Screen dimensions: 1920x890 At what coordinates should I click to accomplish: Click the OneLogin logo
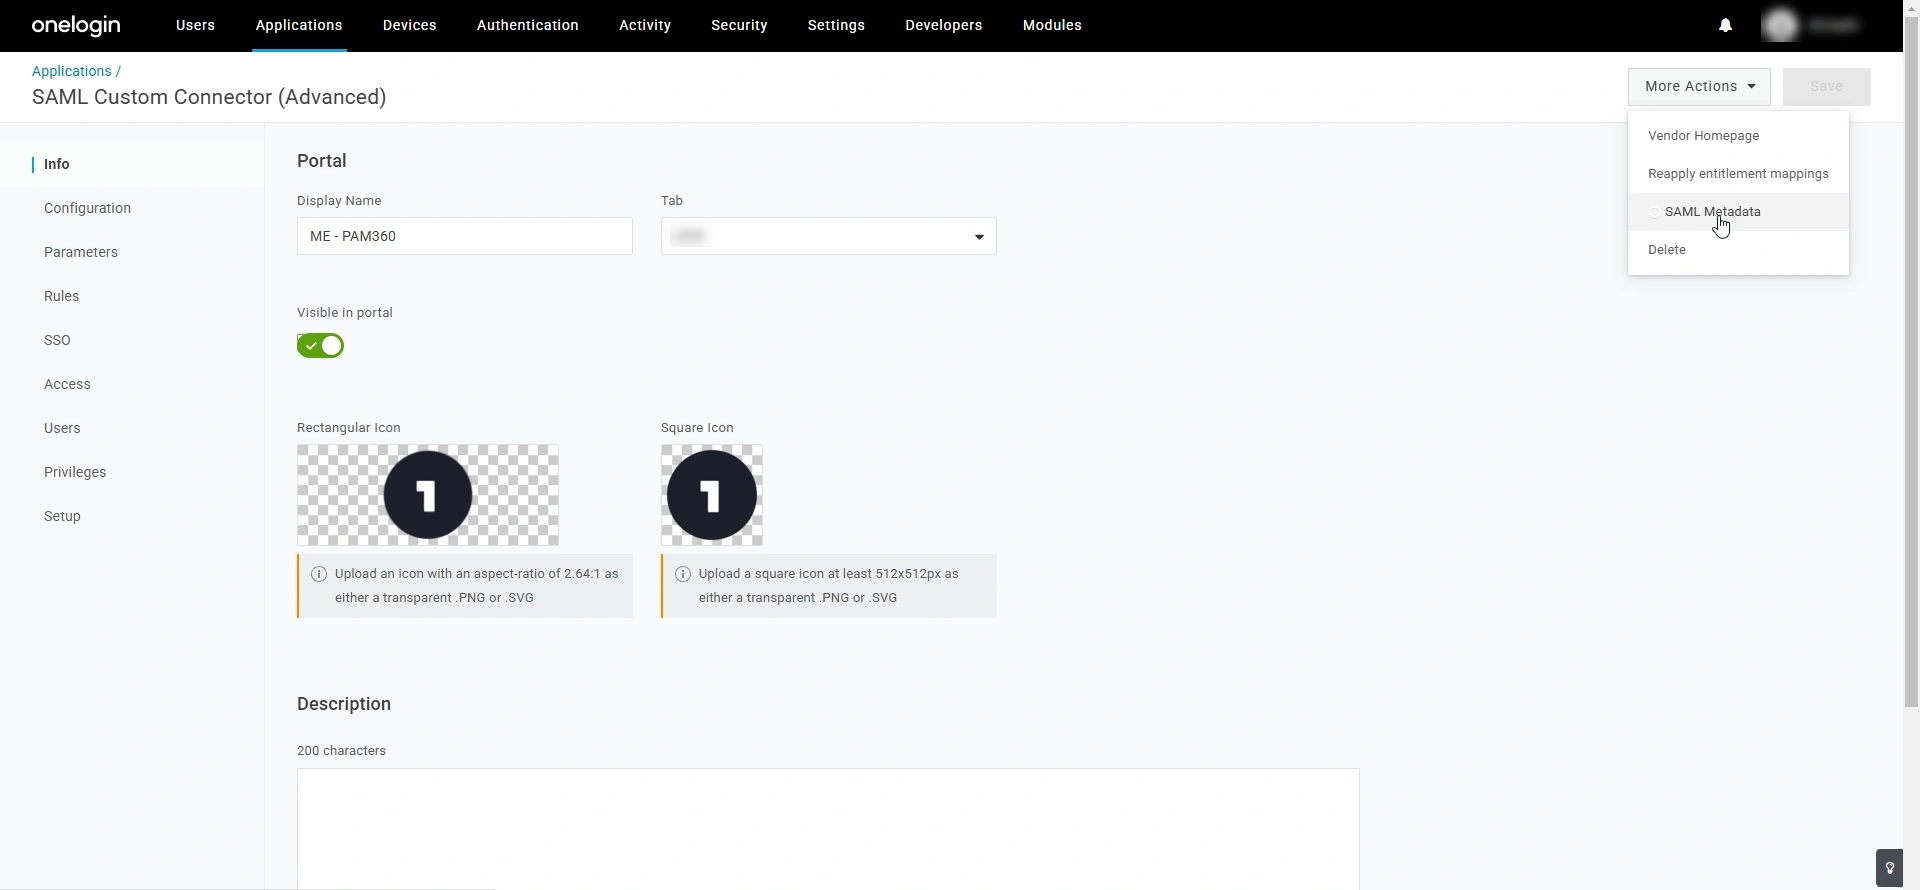[x=76, y=25]
